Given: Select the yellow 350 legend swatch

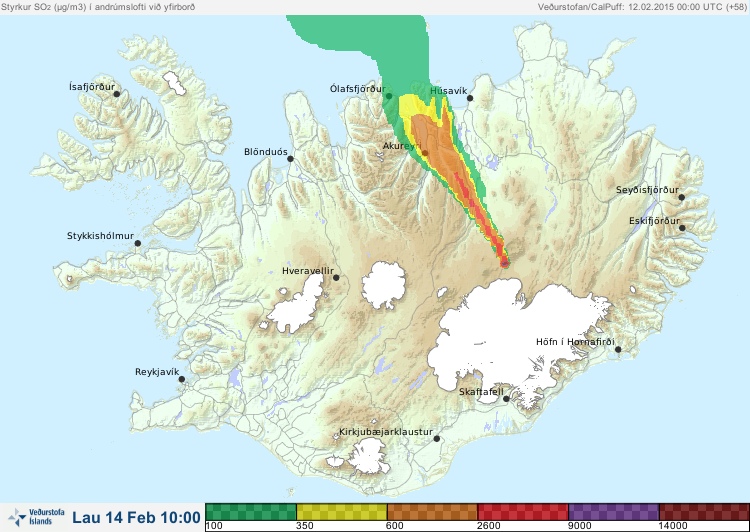Looking at the screenshot, I should point(342,511).
